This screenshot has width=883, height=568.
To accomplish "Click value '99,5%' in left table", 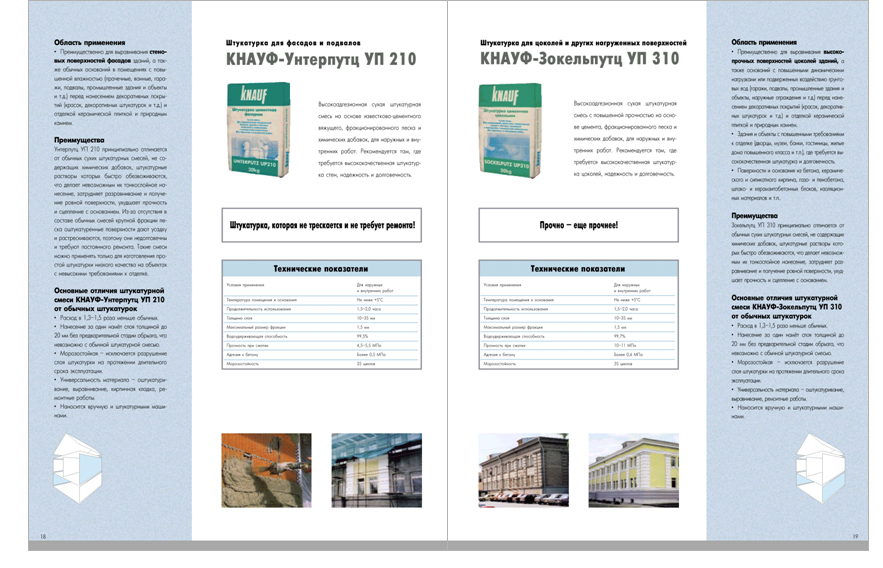I will [363, 337].
